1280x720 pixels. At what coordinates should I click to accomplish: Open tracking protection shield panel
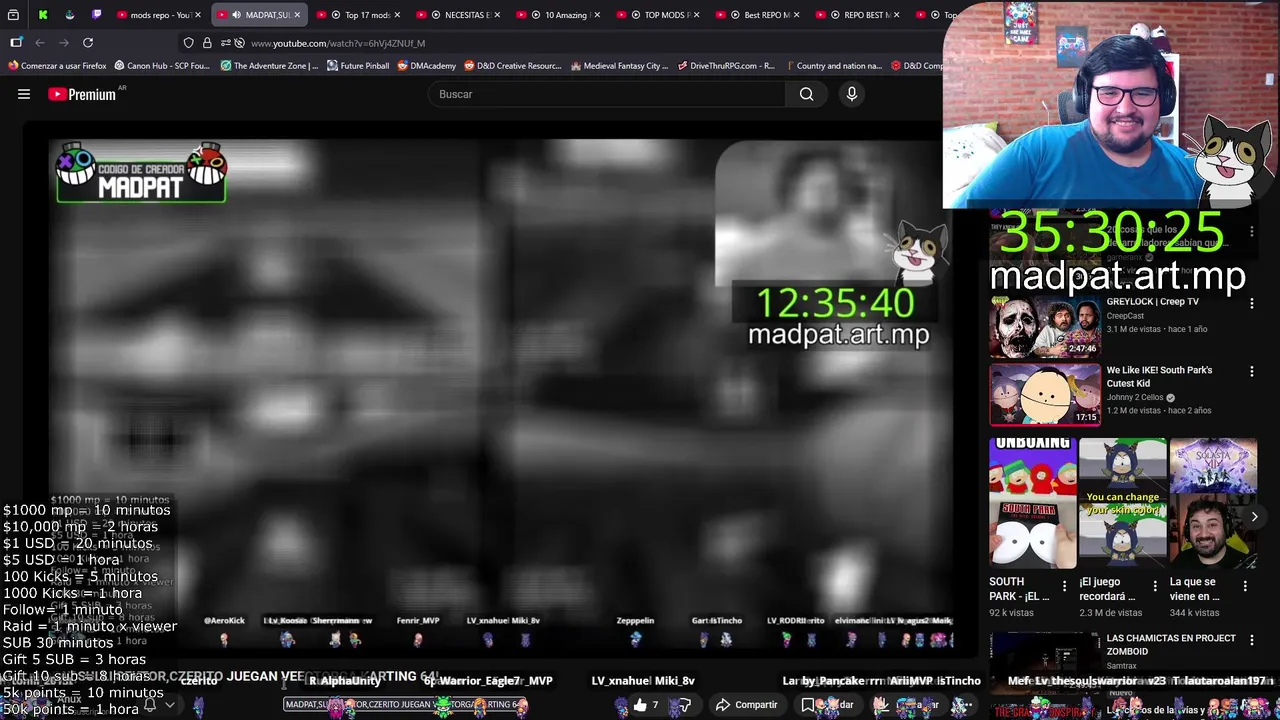coord(188,43)
